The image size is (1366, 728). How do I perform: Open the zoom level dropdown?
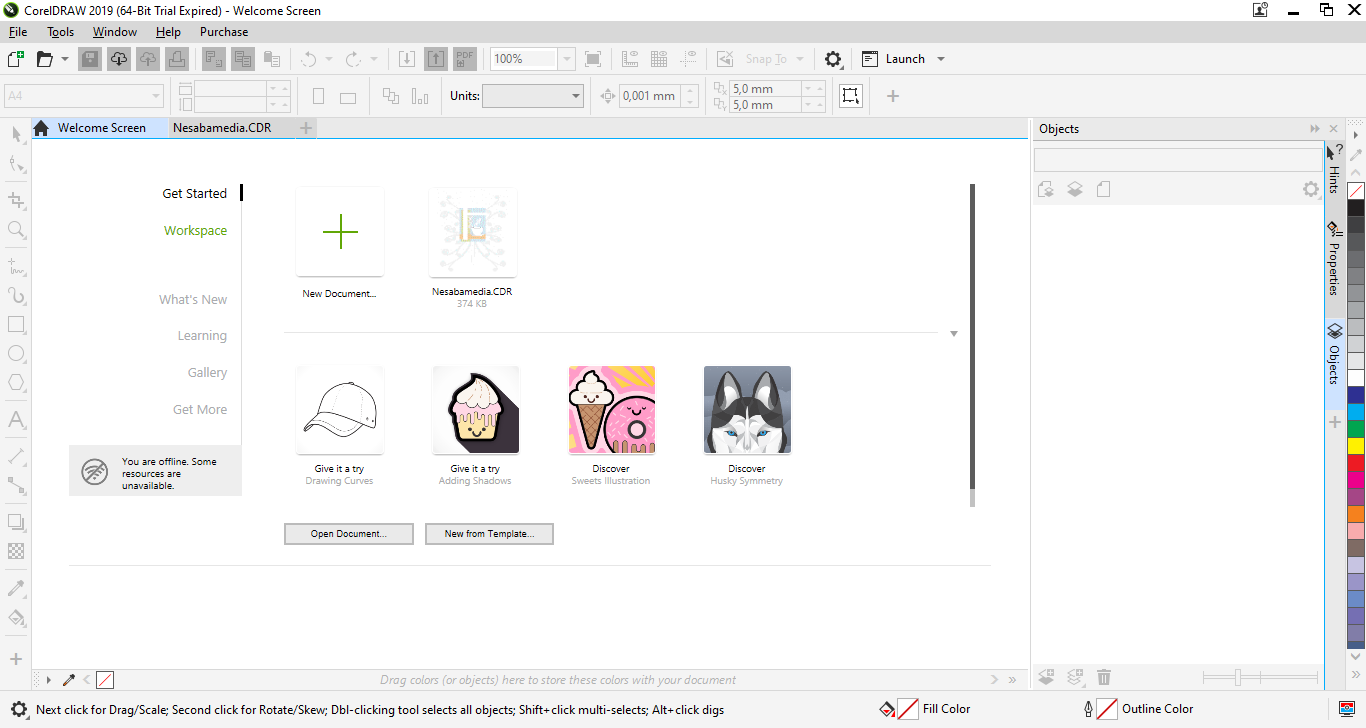(x=567, y=59)
